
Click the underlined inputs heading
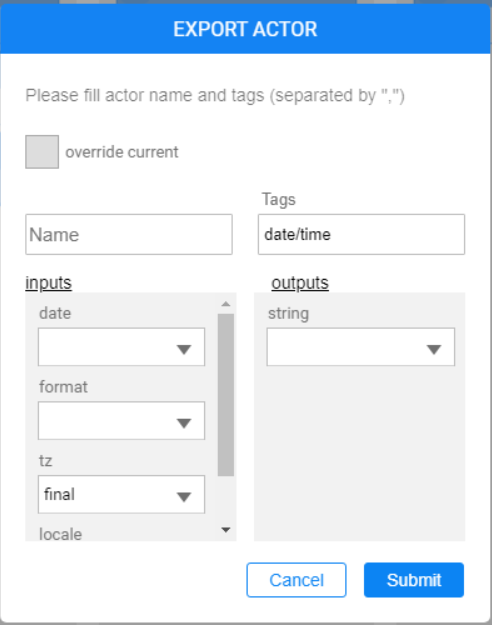pyautogui.click(x=49, y=283)
